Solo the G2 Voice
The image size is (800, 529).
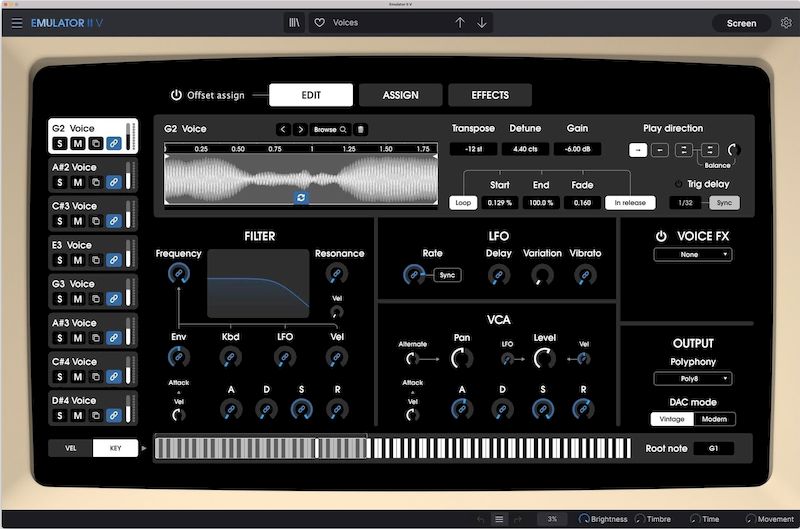(60, 143)
